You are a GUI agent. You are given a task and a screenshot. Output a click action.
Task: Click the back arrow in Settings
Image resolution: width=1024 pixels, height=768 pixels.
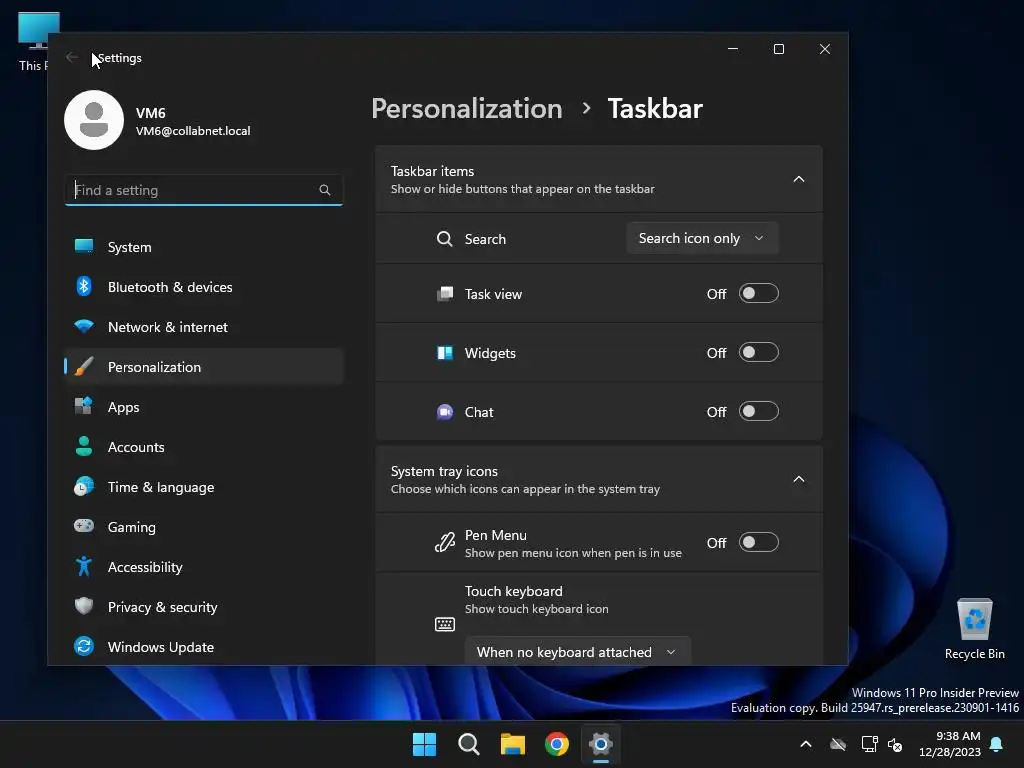click(72, 57)
